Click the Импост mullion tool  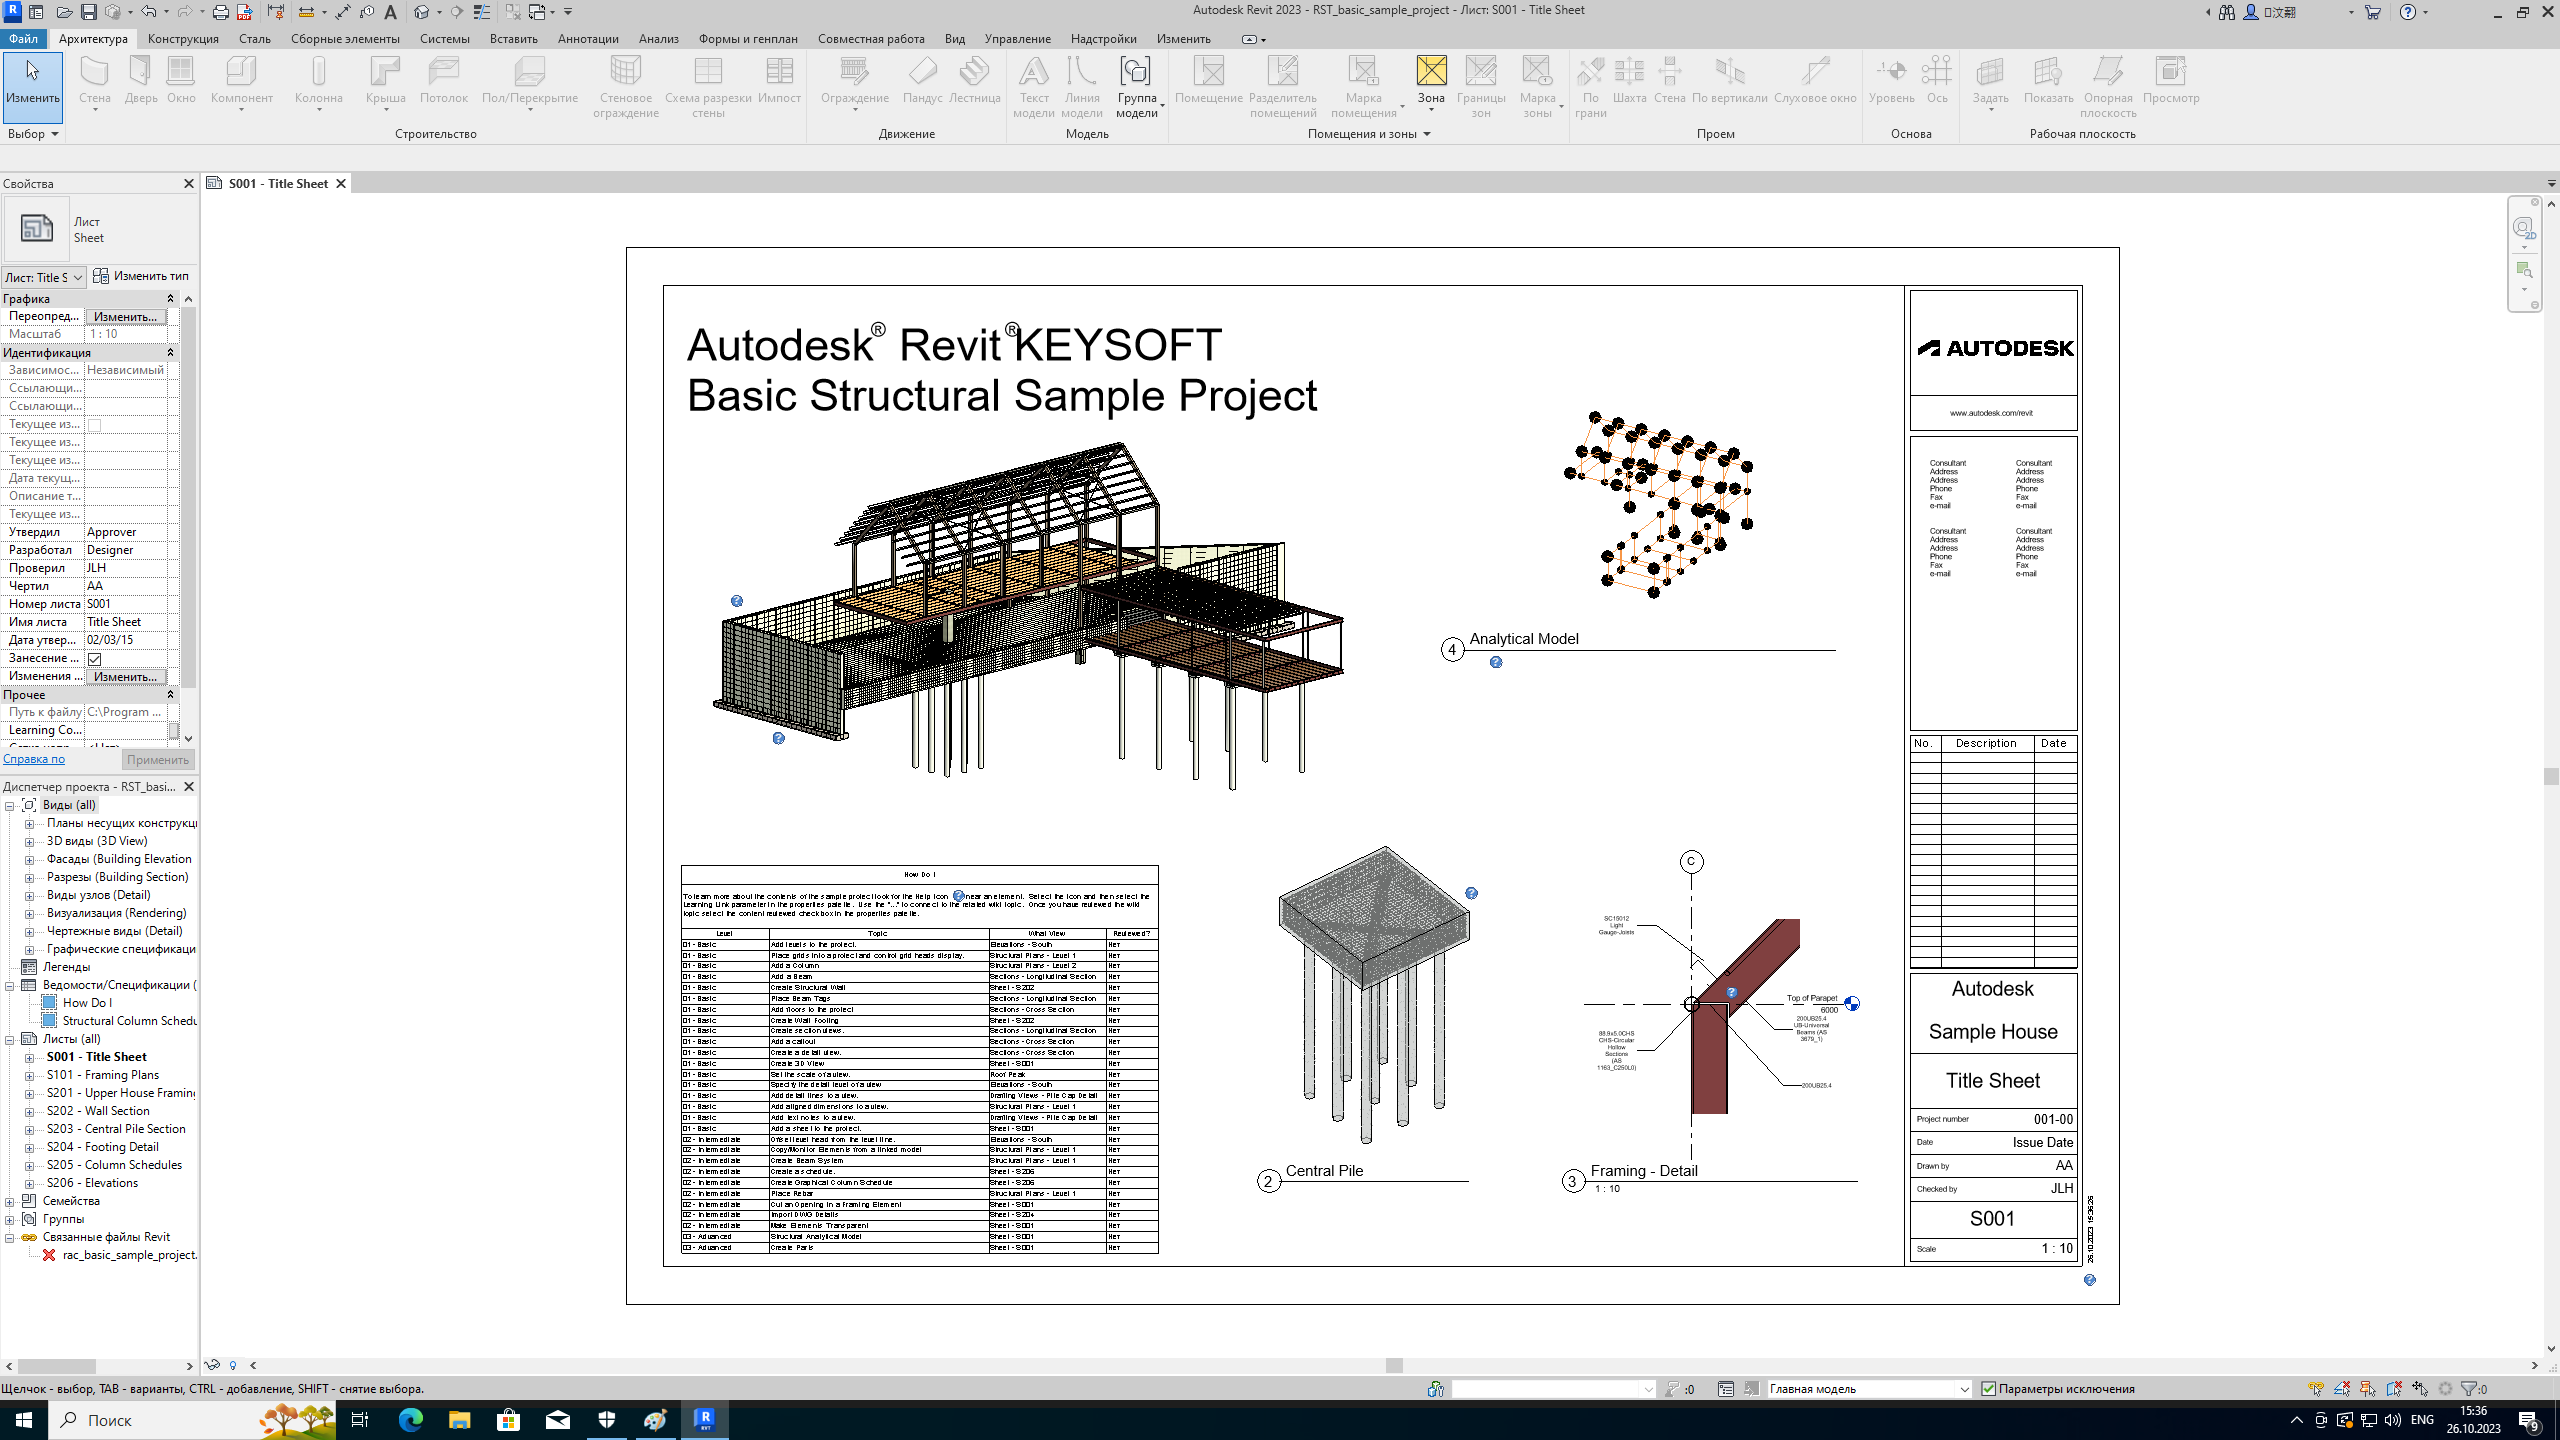point(779,80)
